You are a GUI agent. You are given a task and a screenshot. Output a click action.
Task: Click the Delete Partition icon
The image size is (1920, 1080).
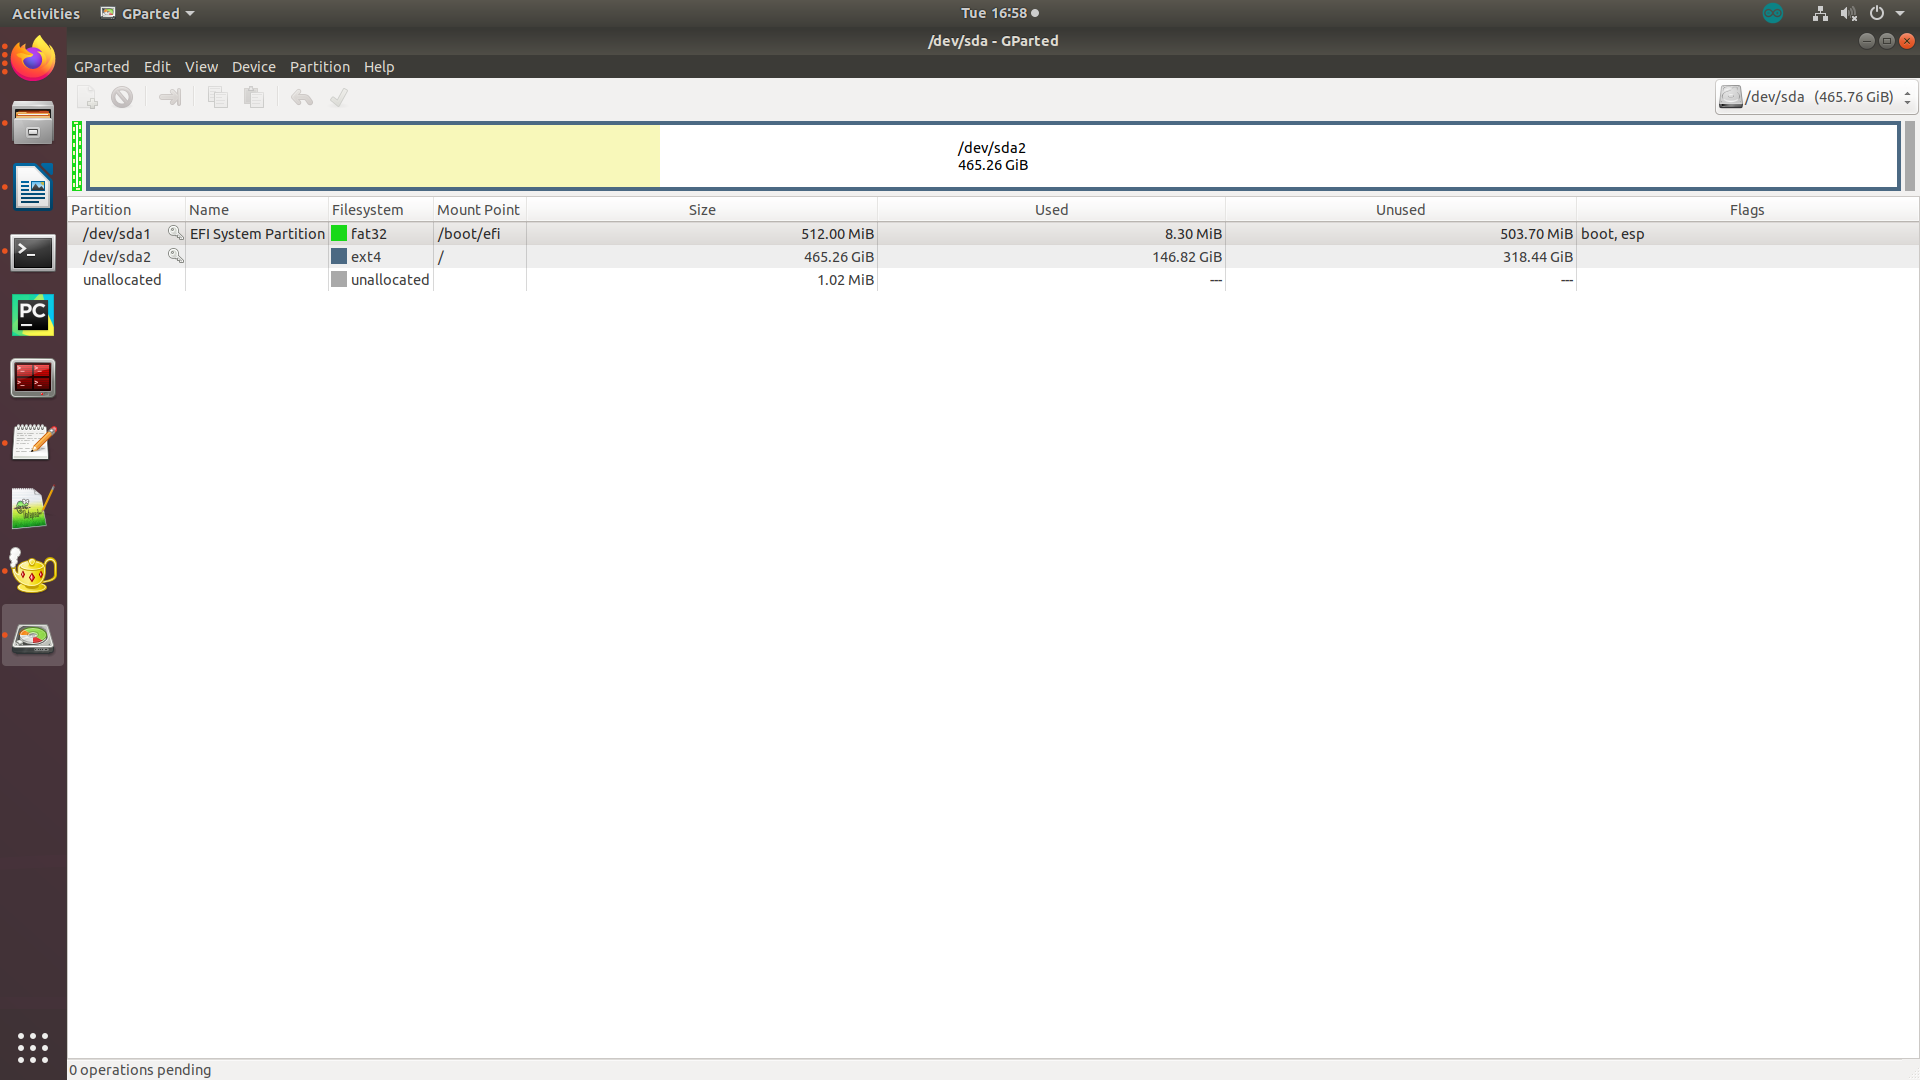coord(122,97)
